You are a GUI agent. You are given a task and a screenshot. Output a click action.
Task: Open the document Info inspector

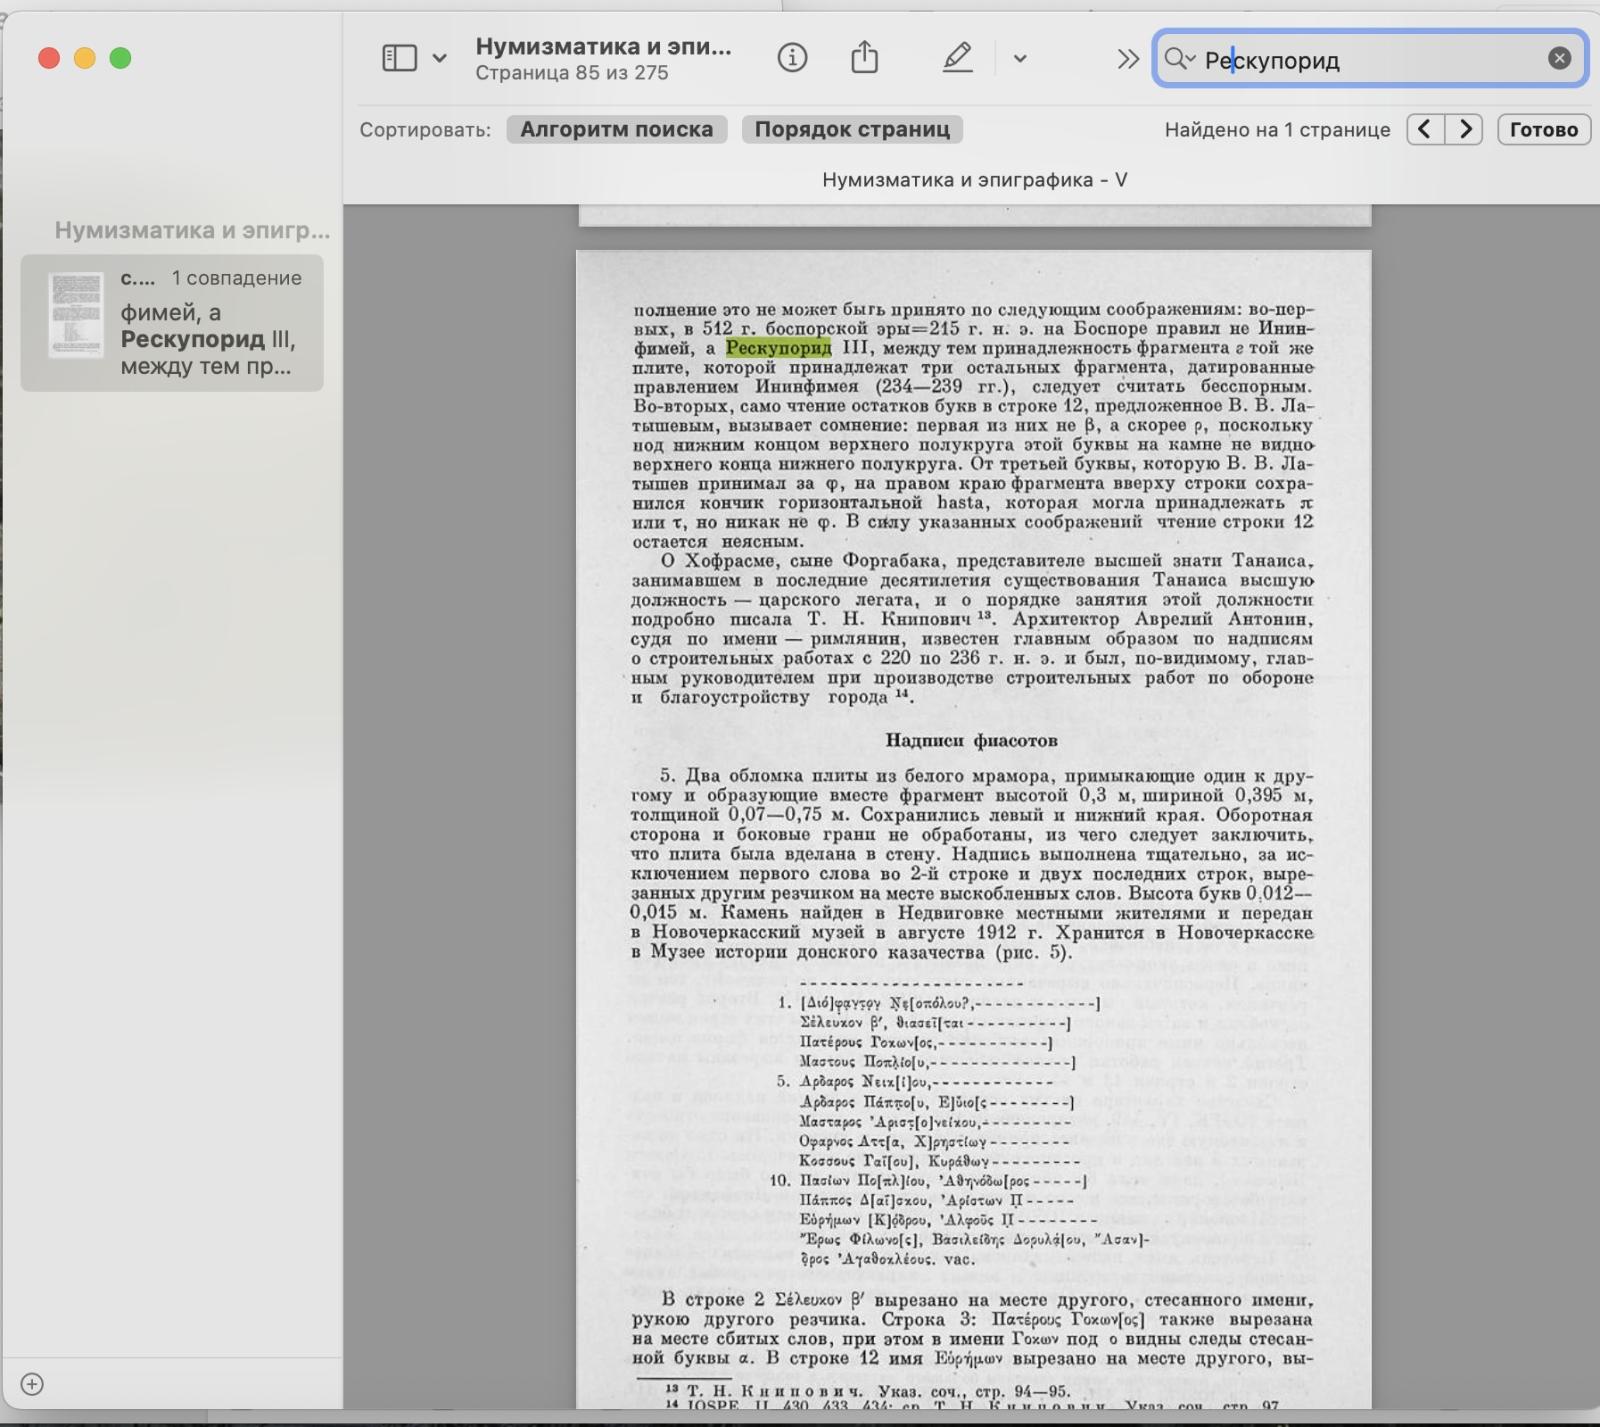pos(792,58)
